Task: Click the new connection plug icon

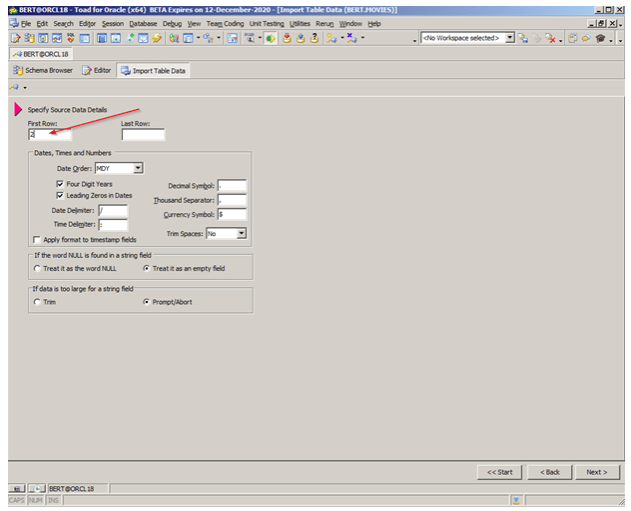Action: click(332, 38)
